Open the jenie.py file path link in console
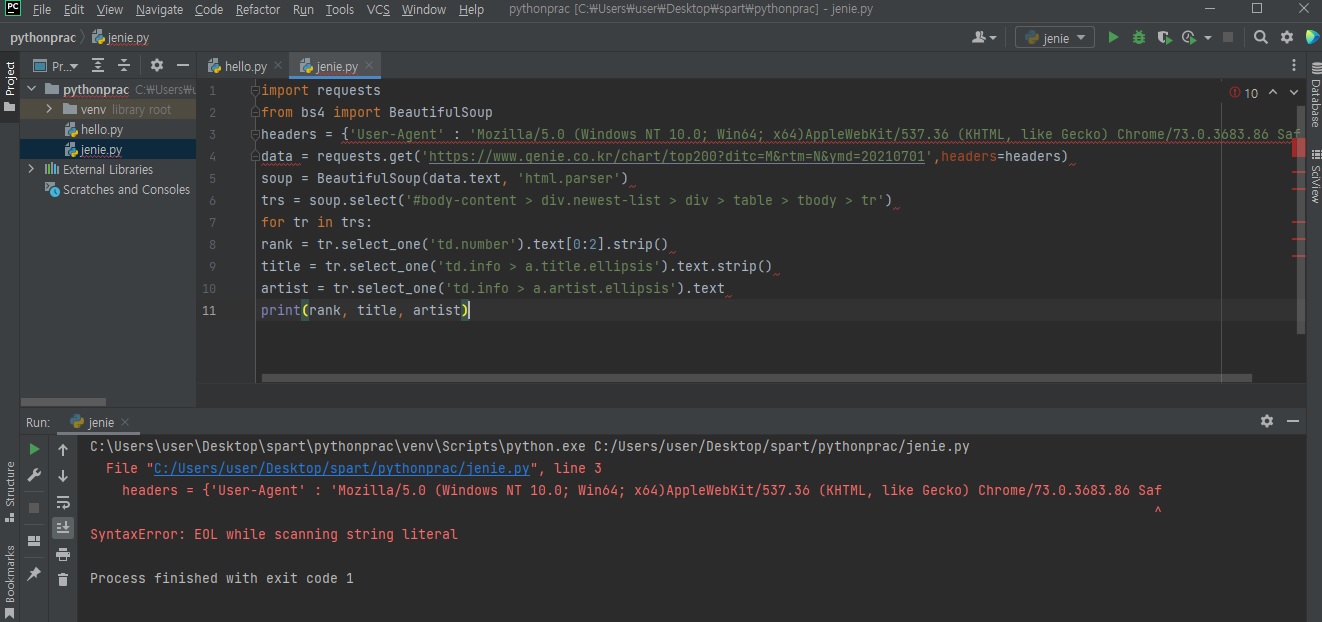The image size is (1322, 622). [x=342, y=468]
